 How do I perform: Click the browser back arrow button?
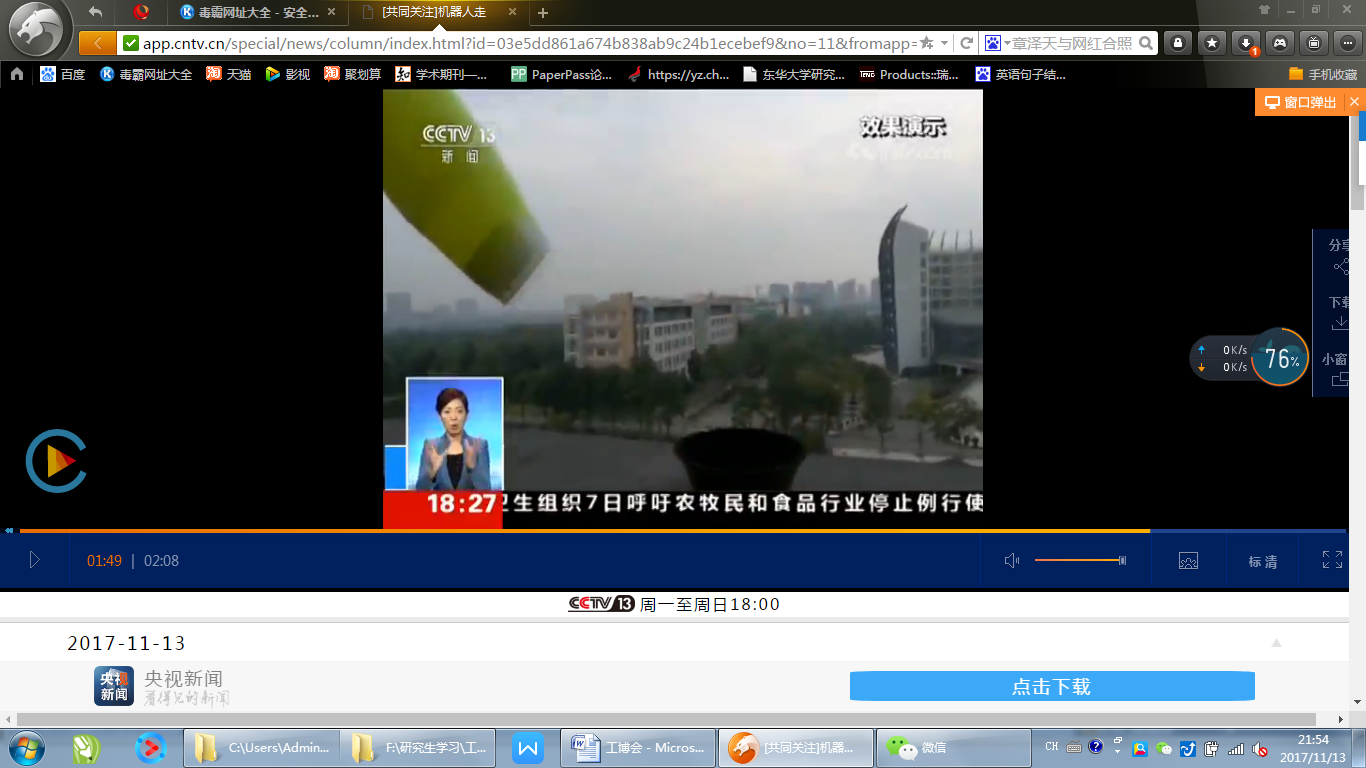pos(97,43)
